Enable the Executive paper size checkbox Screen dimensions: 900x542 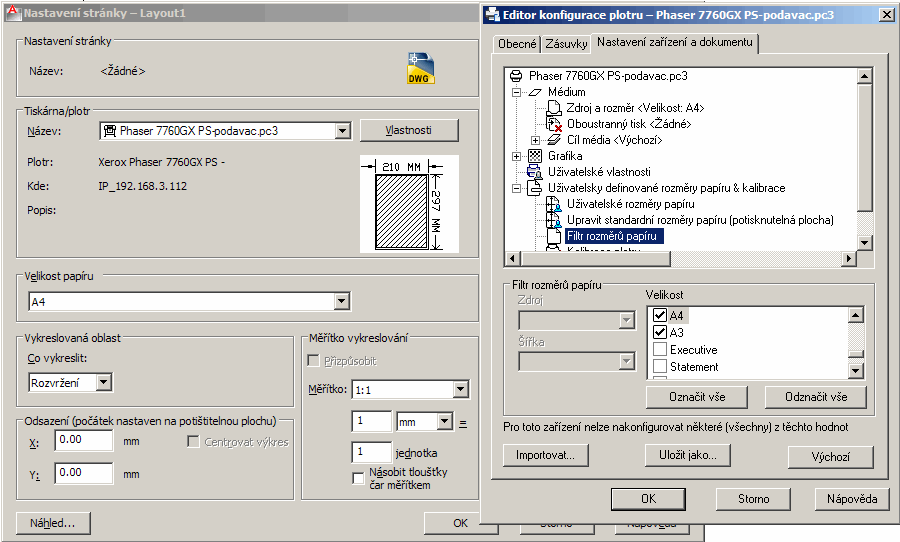click(660, 350)
